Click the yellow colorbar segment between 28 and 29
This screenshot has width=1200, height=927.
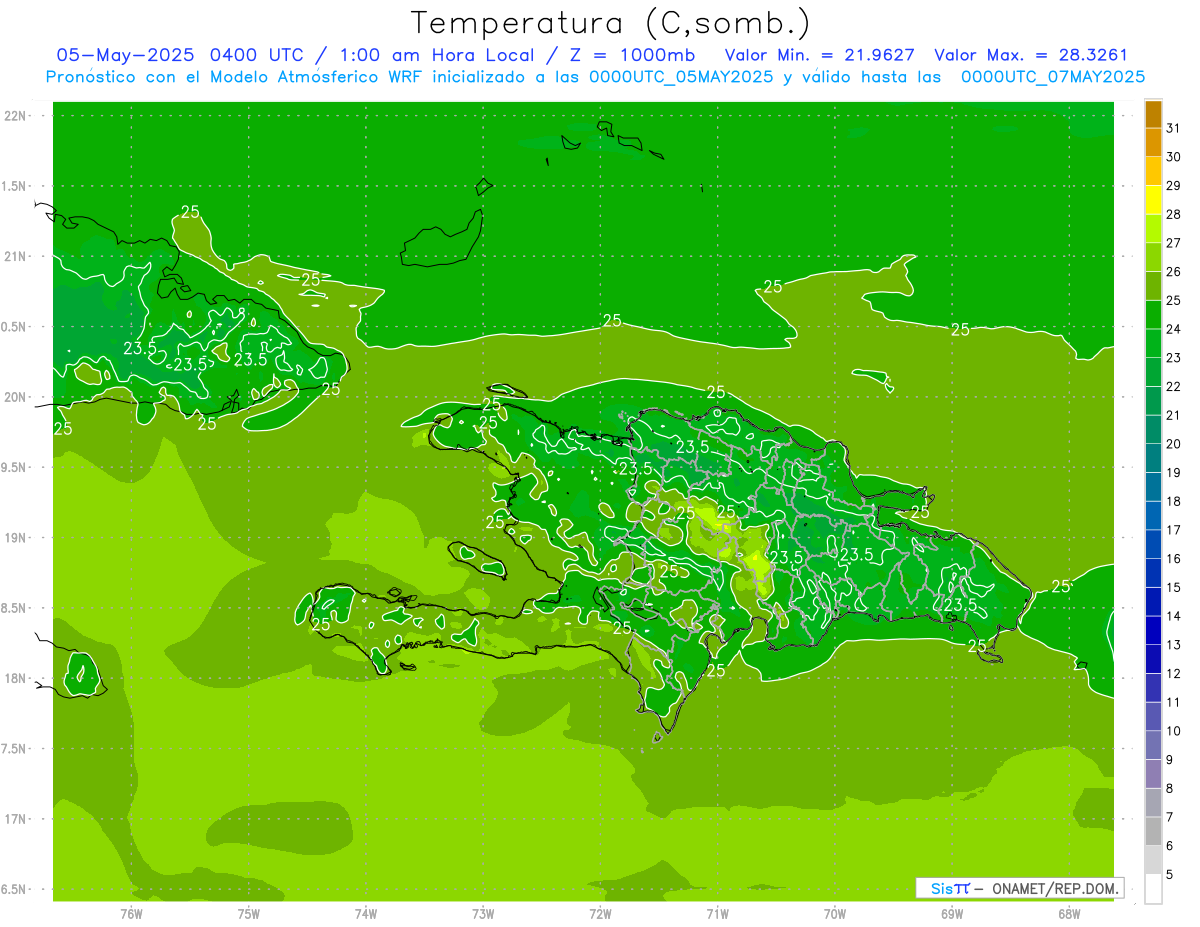tap(1153, 199)
